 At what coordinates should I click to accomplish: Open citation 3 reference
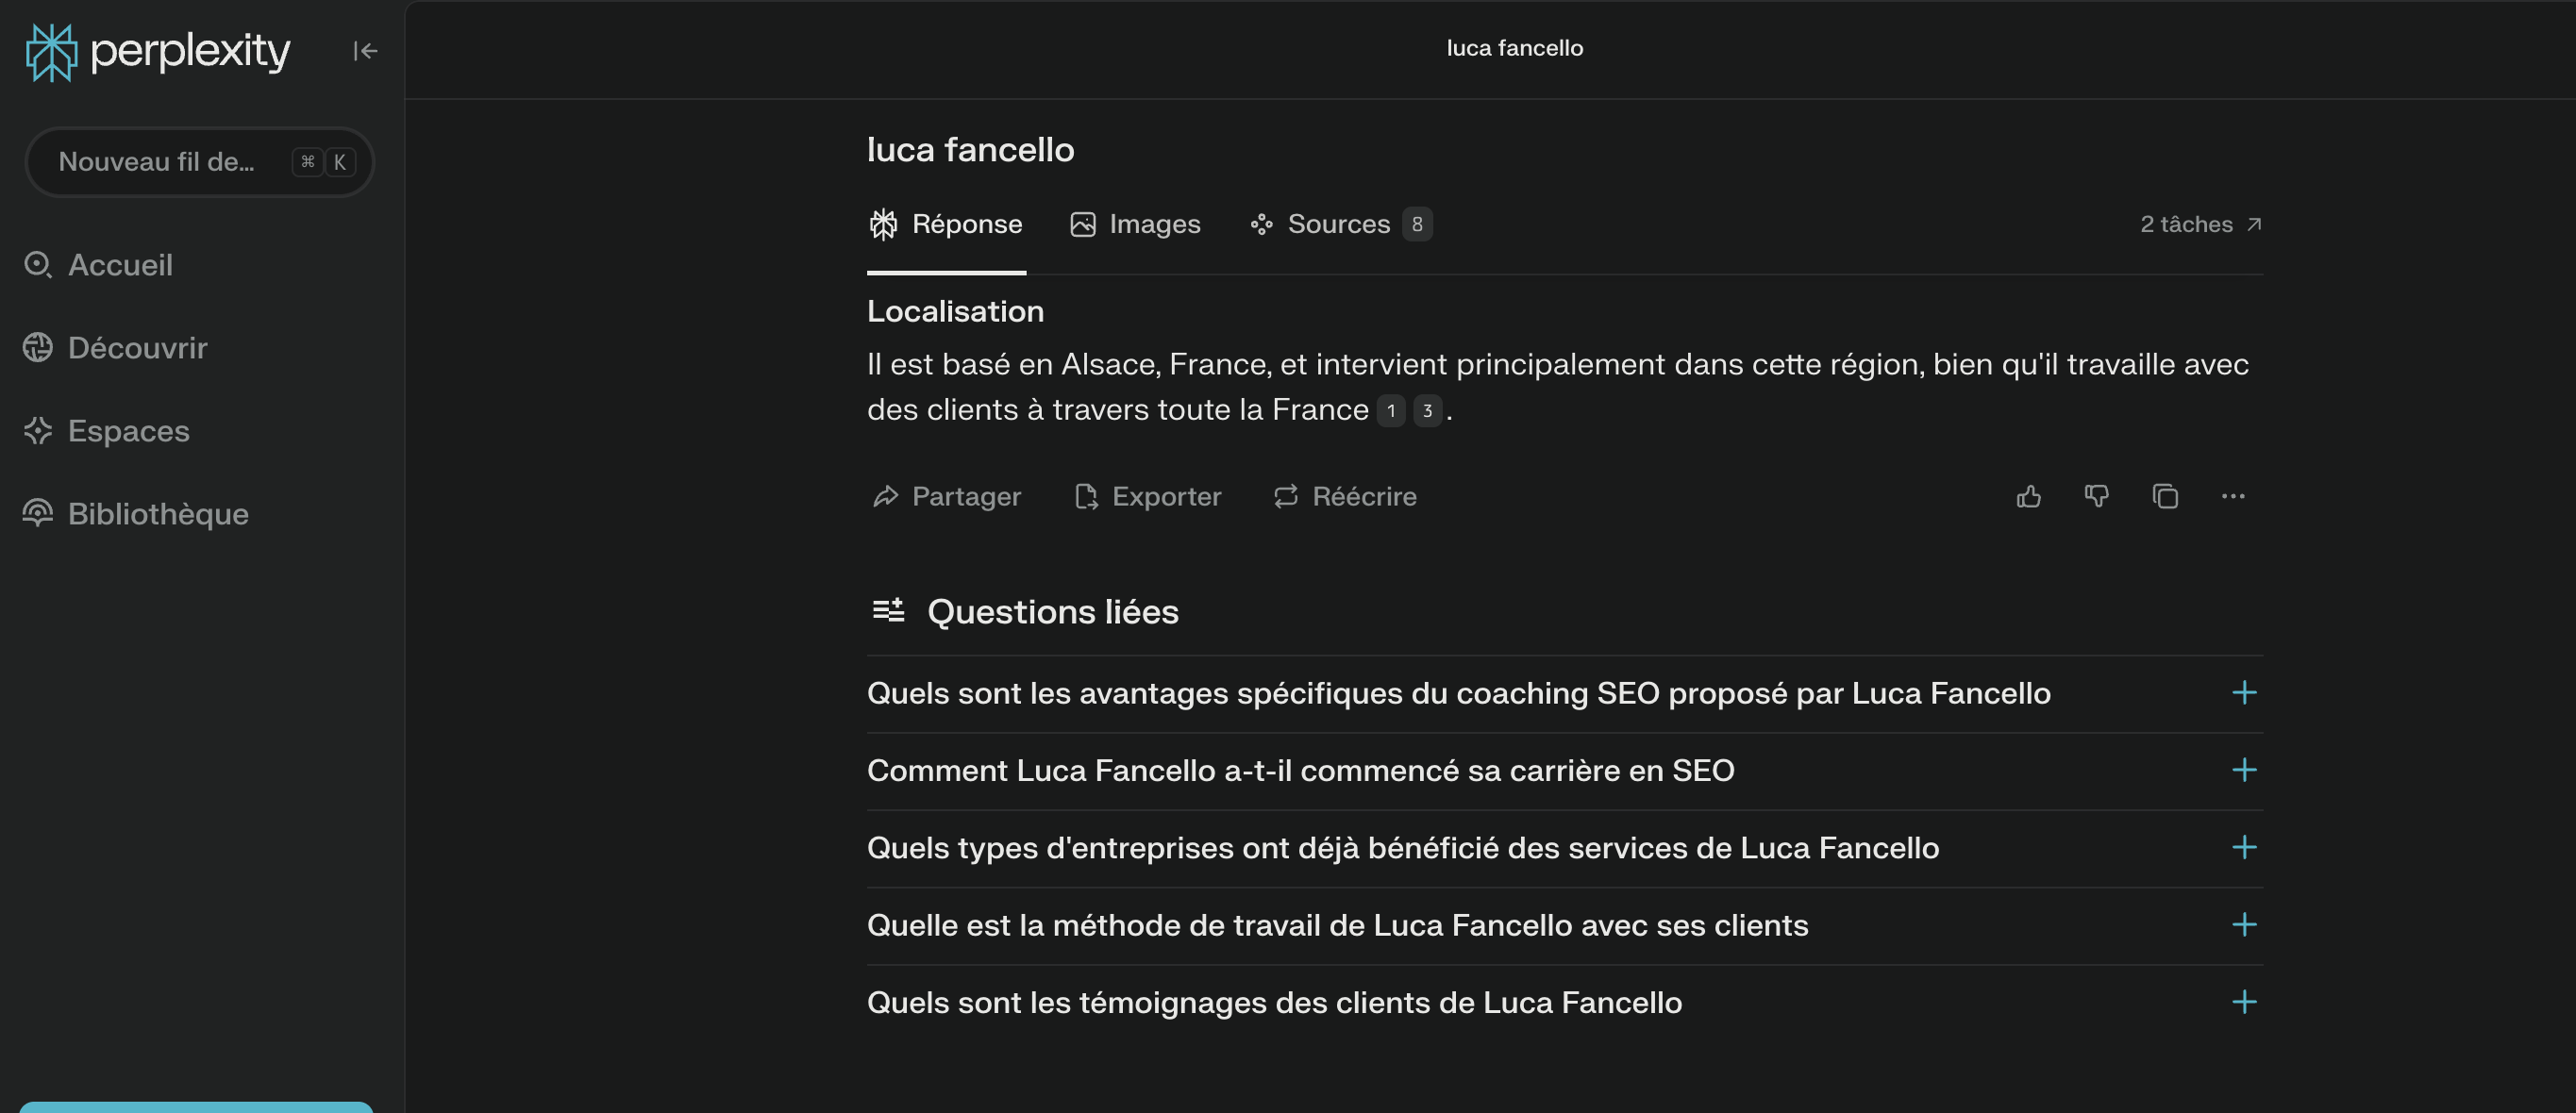coord(1427,411)
